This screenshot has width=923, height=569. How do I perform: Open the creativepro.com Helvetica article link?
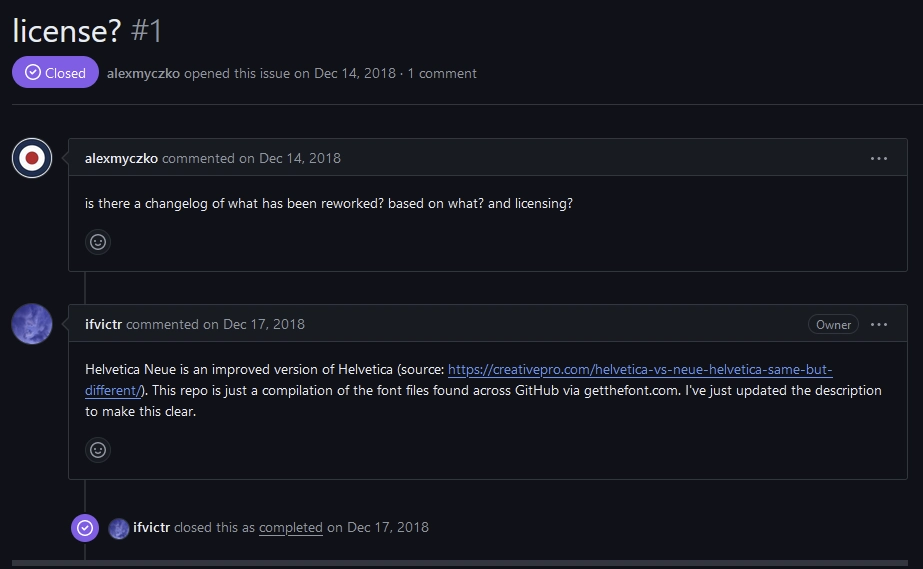(x=640, y=369)
